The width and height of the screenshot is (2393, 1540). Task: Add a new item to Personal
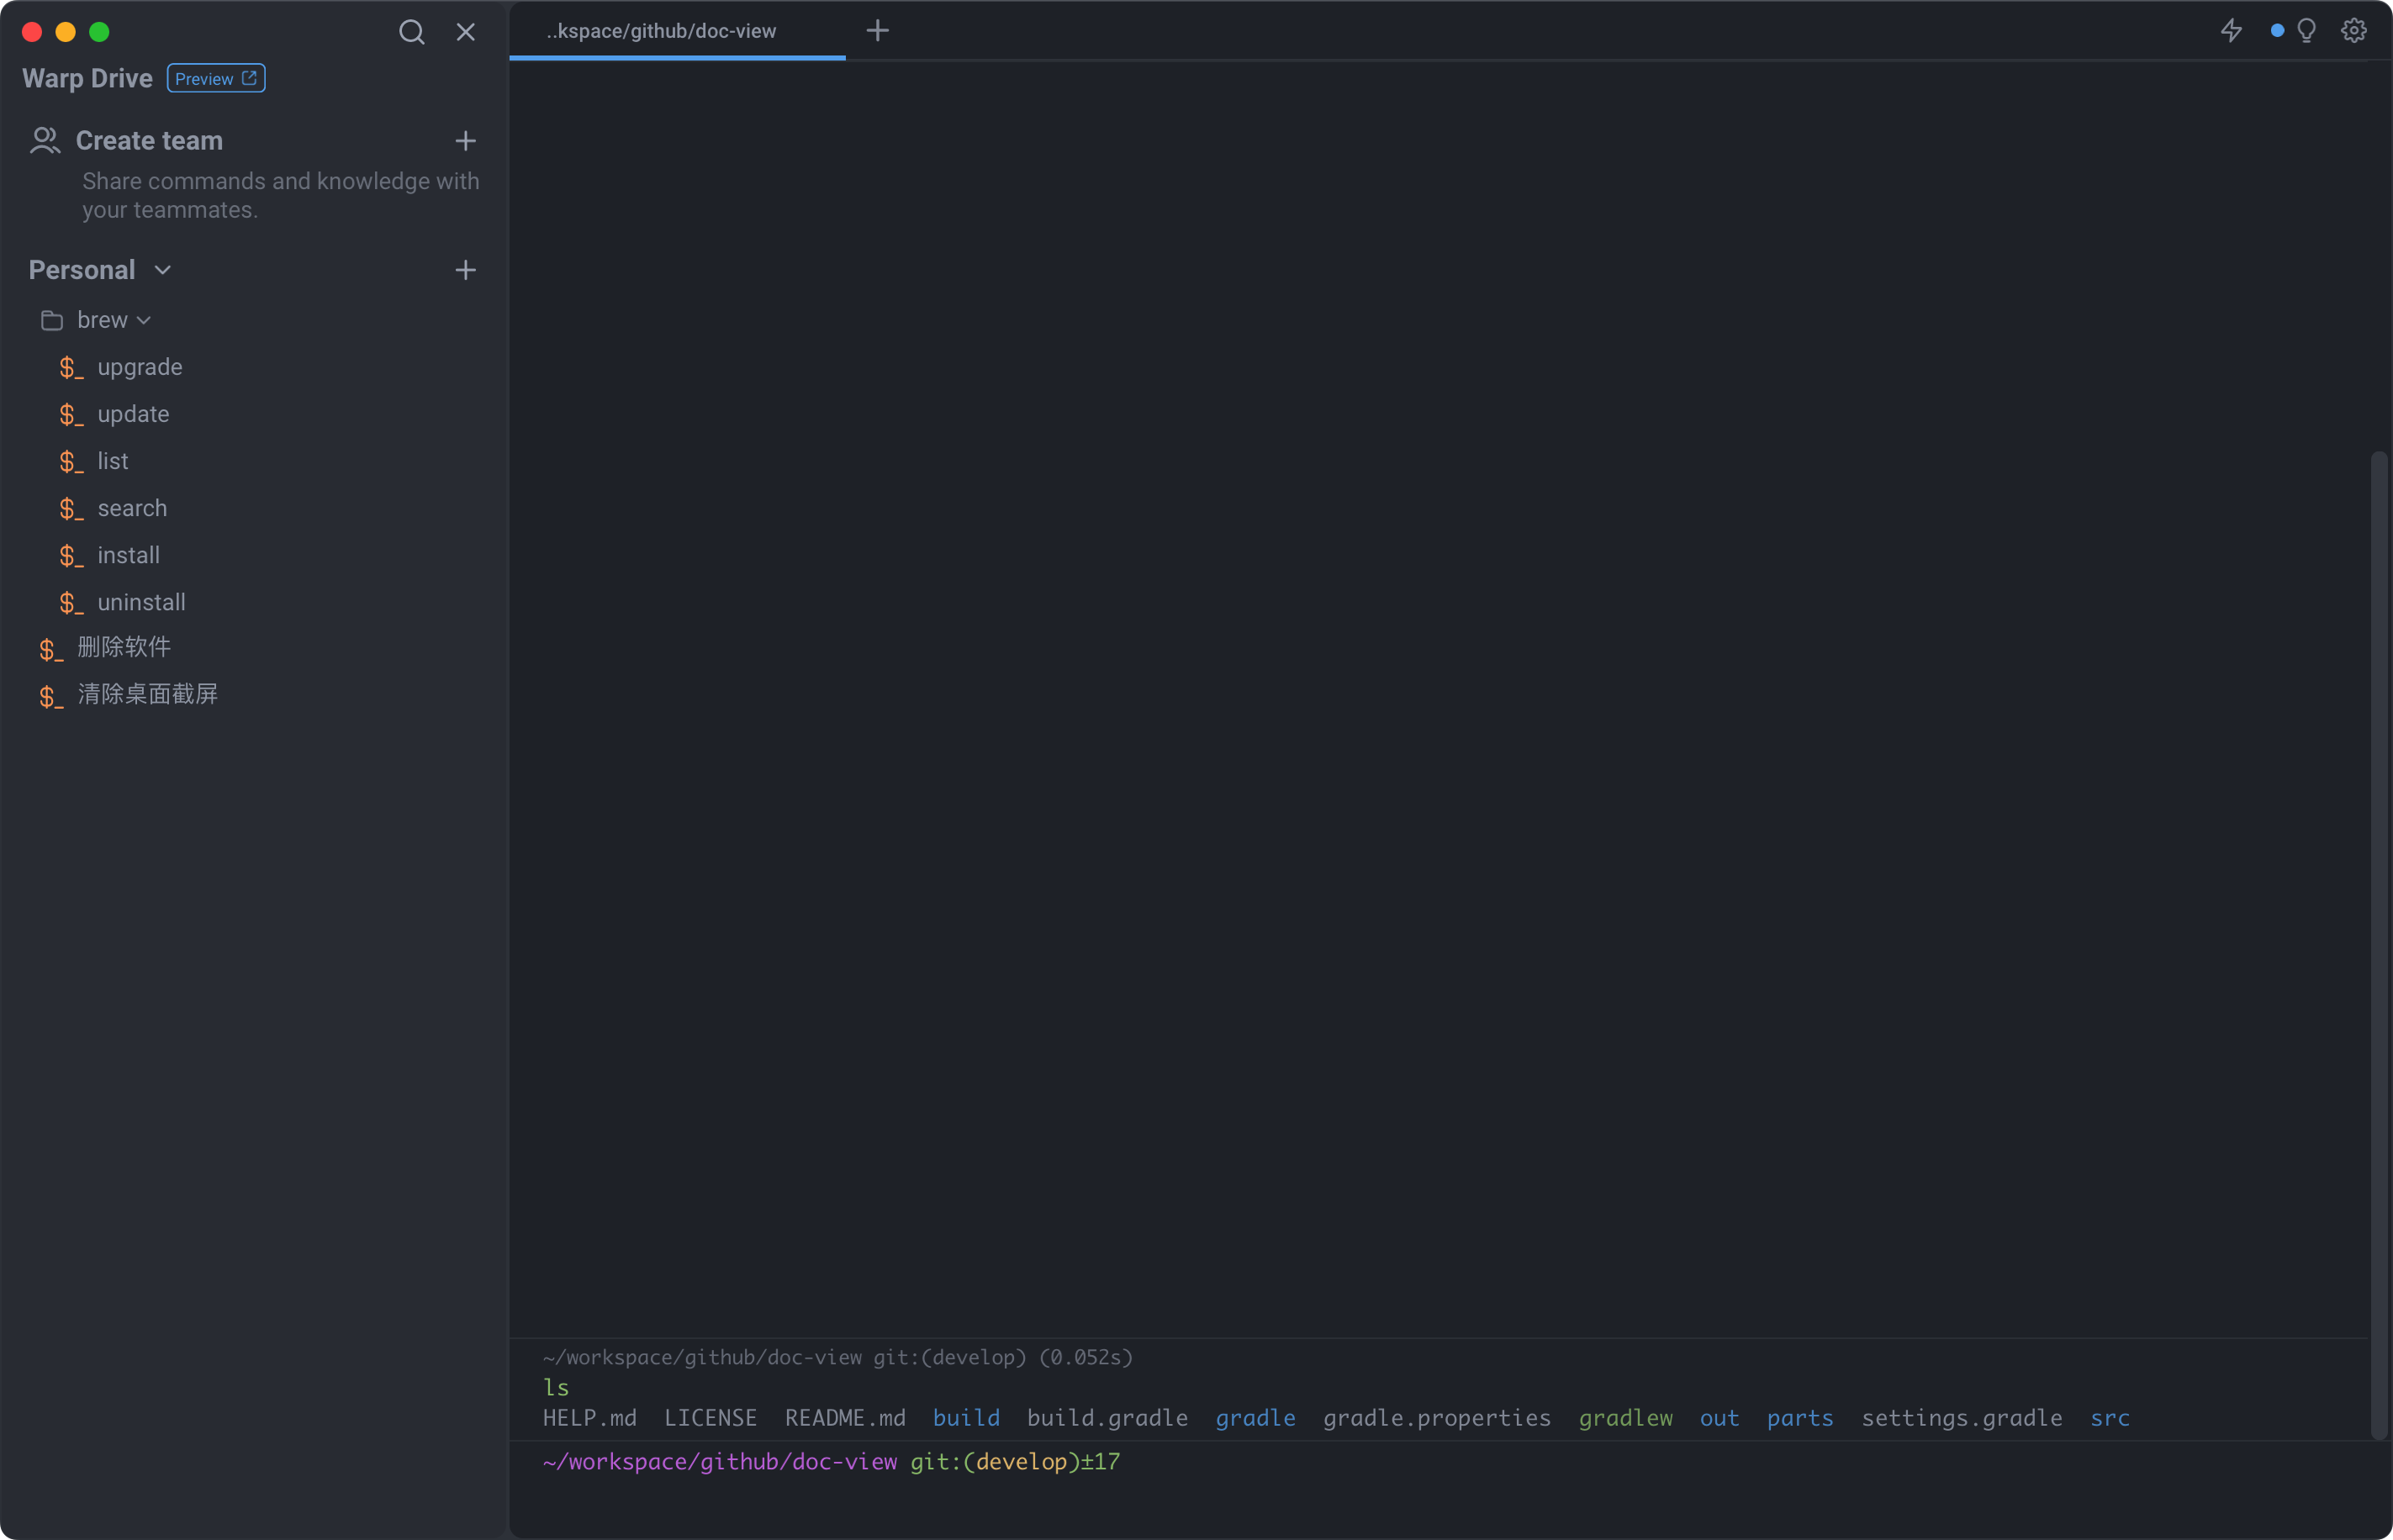465,270
